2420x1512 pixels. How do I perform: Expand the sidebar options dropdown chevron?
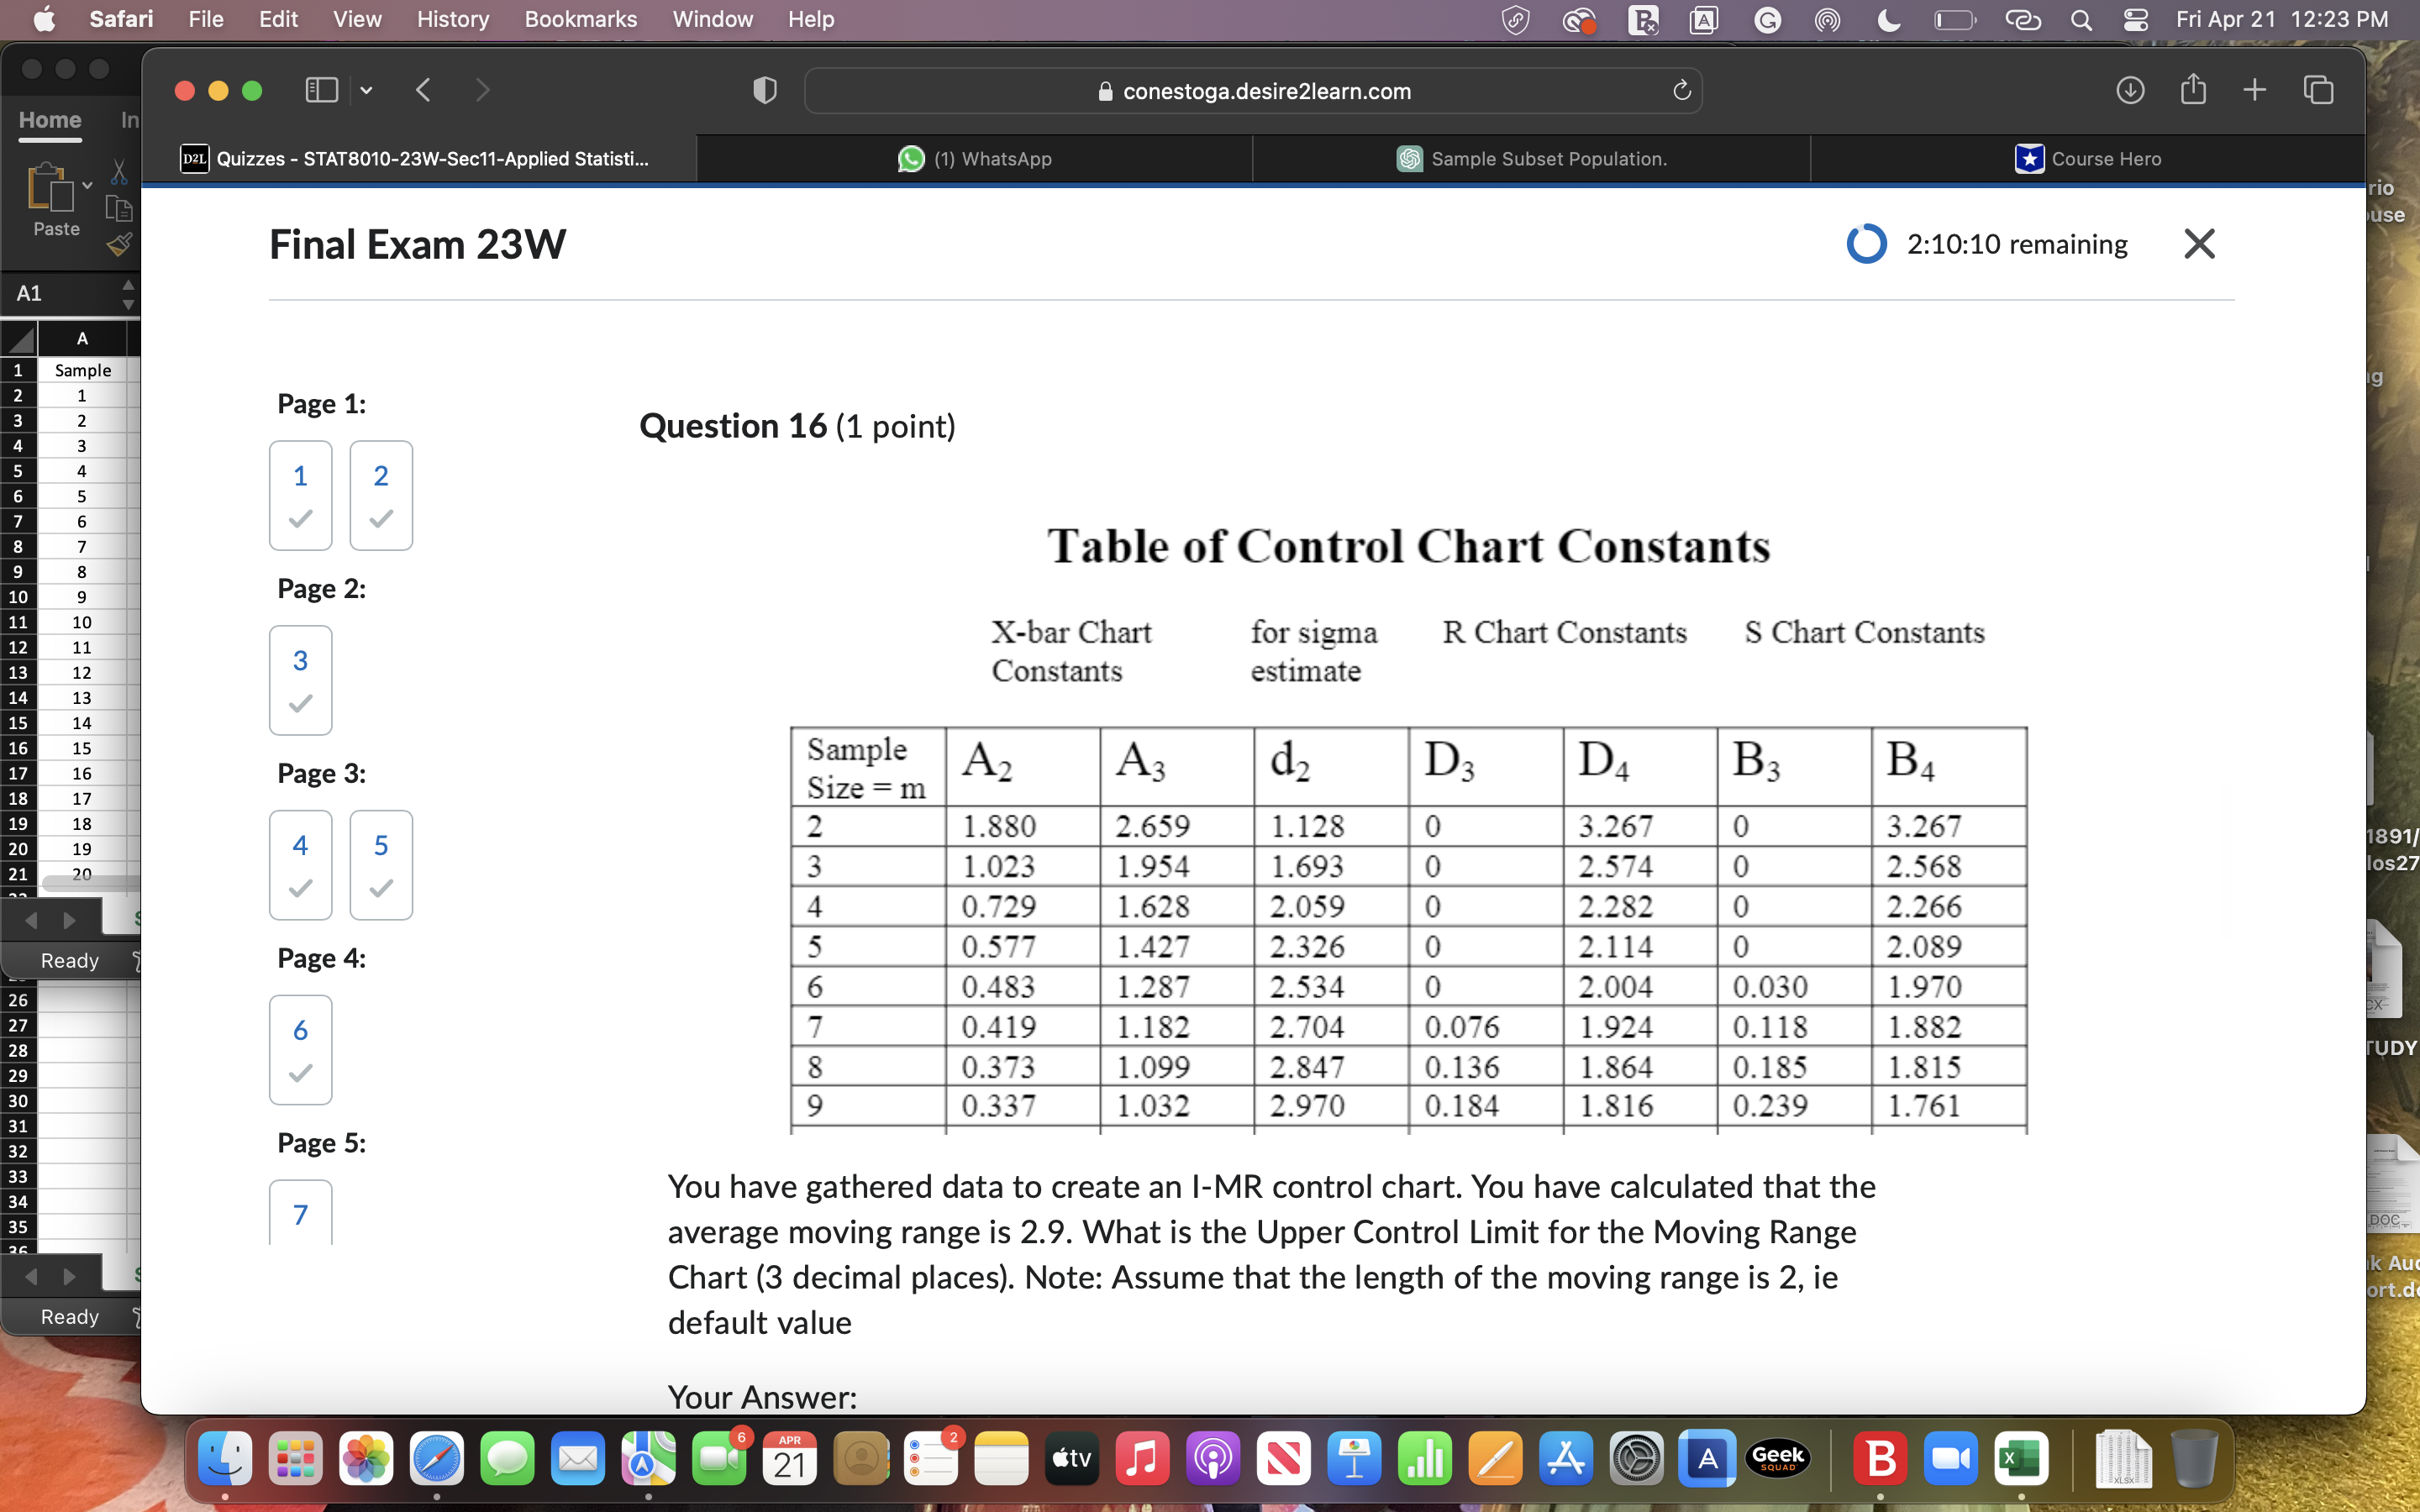pos(366,91)
